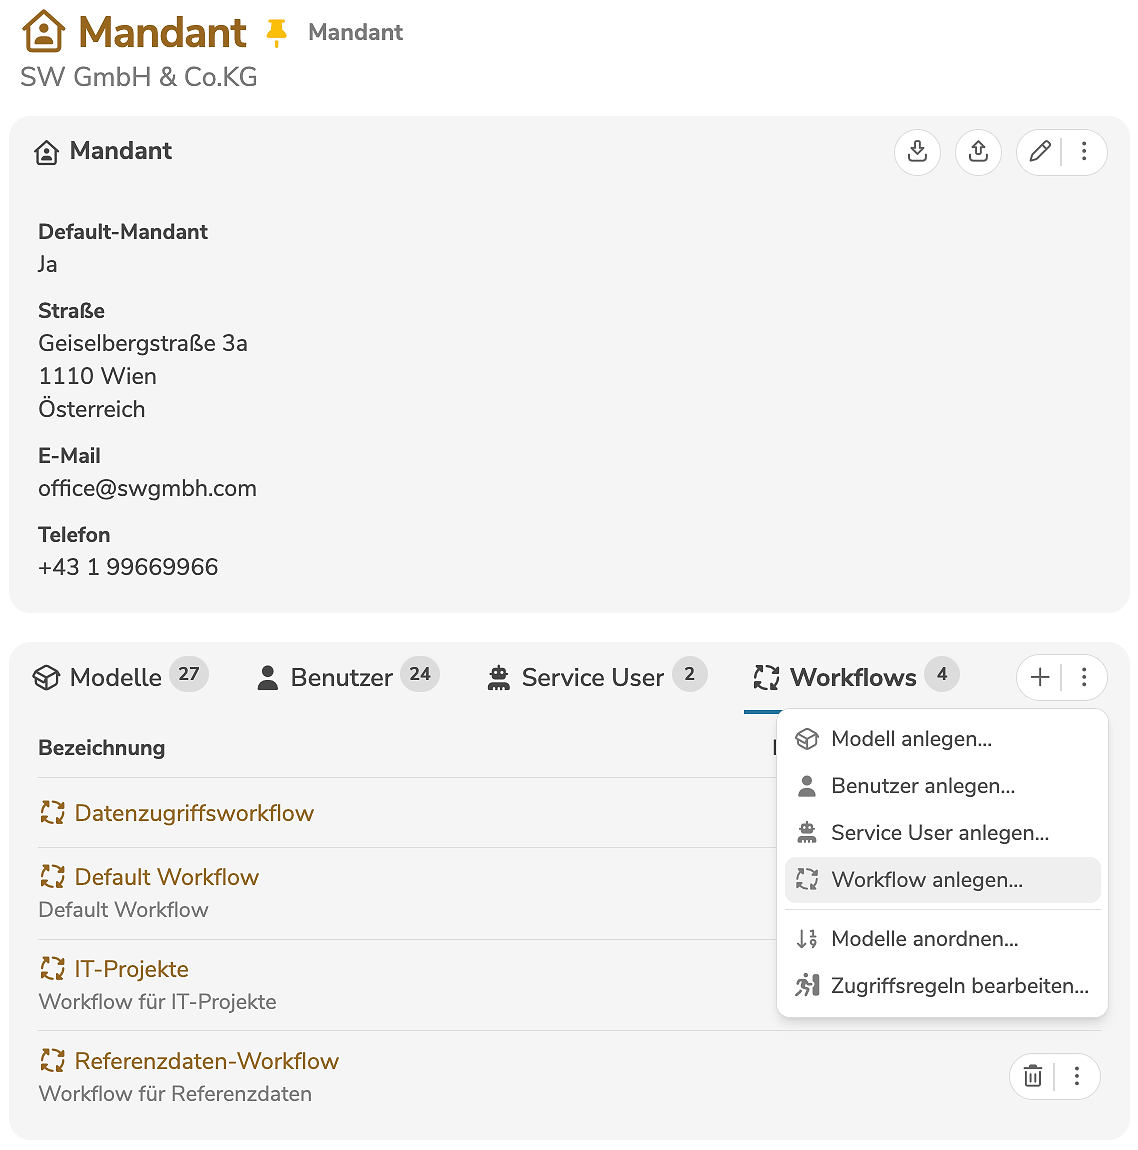
Task: Open the Datenzugriffsworkflow link
Action: click(194, 813)
